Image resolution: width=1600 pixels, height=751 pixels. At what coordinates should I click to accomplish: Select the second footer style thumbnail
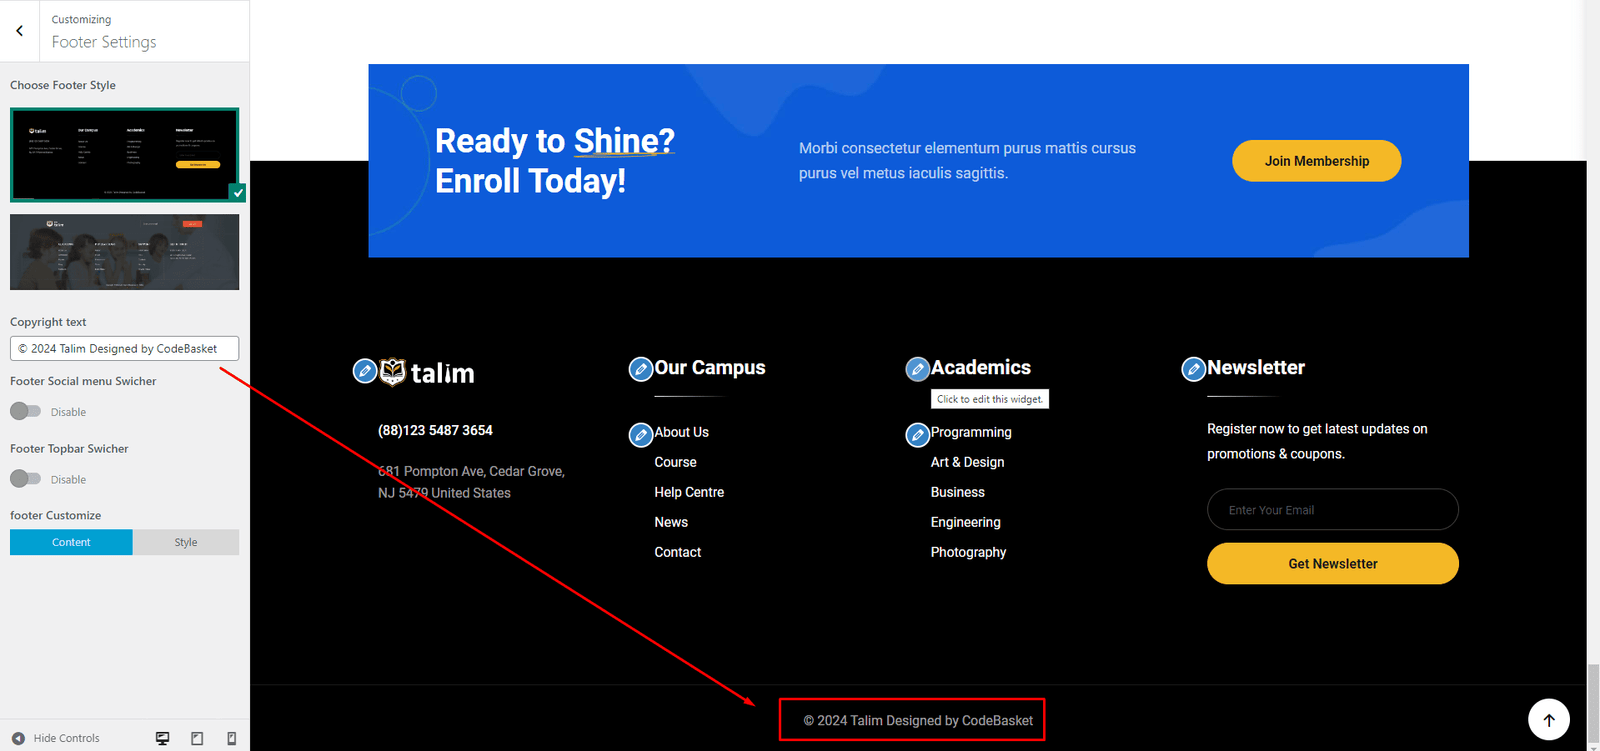124,252
